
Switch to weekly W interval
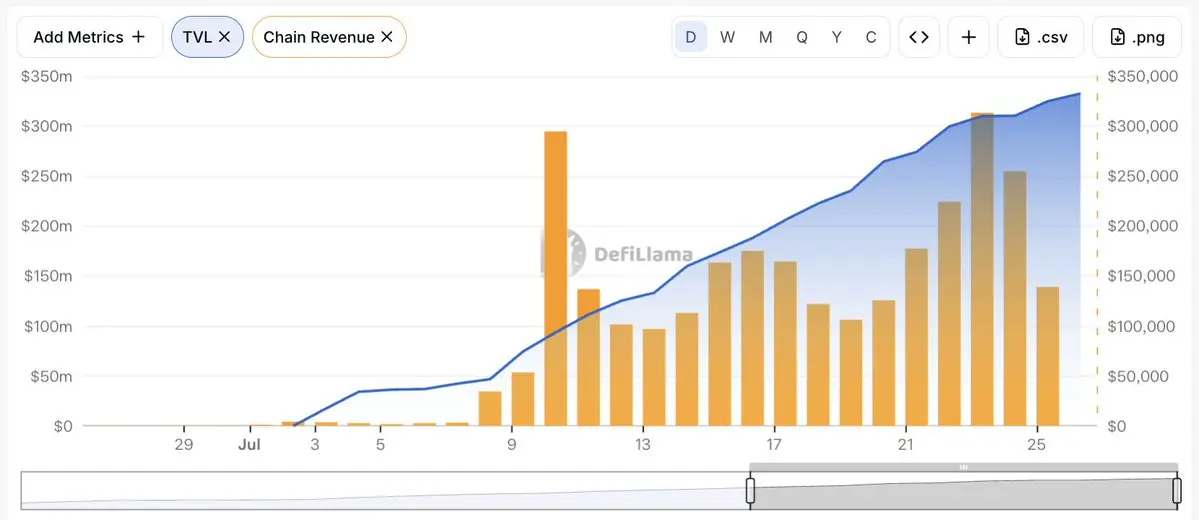coord(727,37)
